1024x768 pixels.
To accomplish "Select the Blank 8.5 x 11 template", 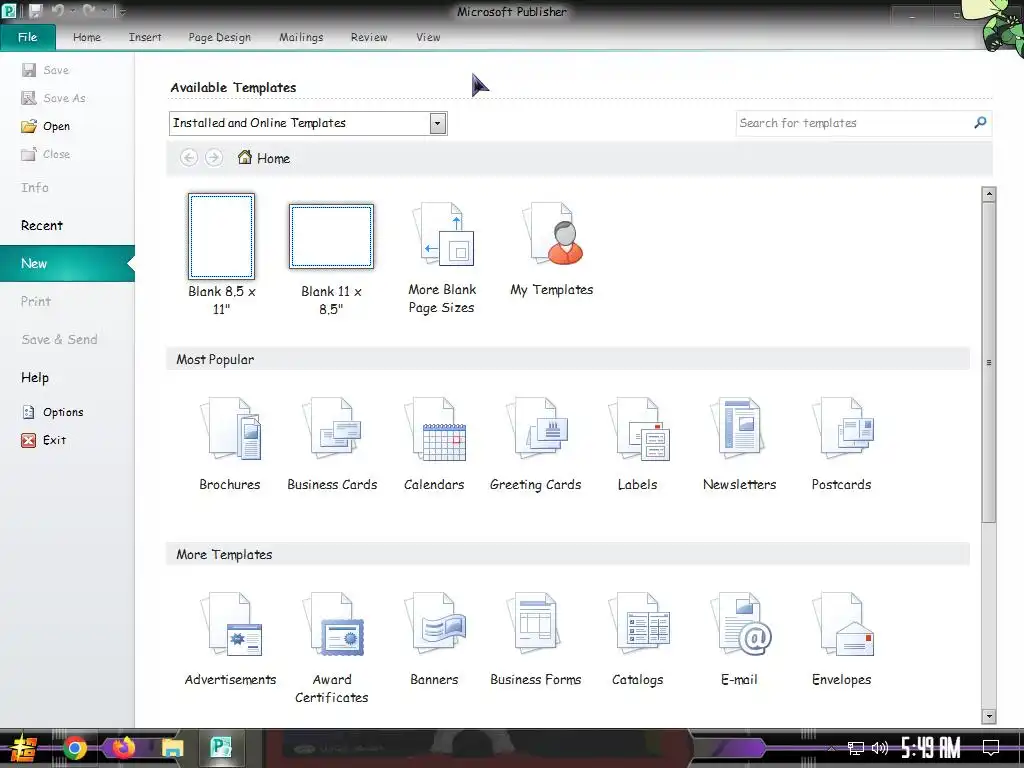I will 221,255.
